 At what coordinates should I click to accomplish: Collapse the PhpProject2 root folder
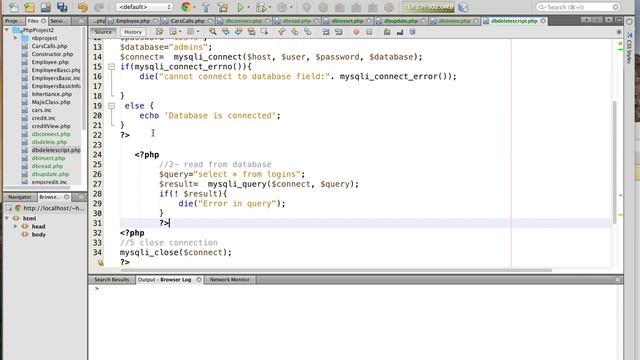tap(7, 30)
